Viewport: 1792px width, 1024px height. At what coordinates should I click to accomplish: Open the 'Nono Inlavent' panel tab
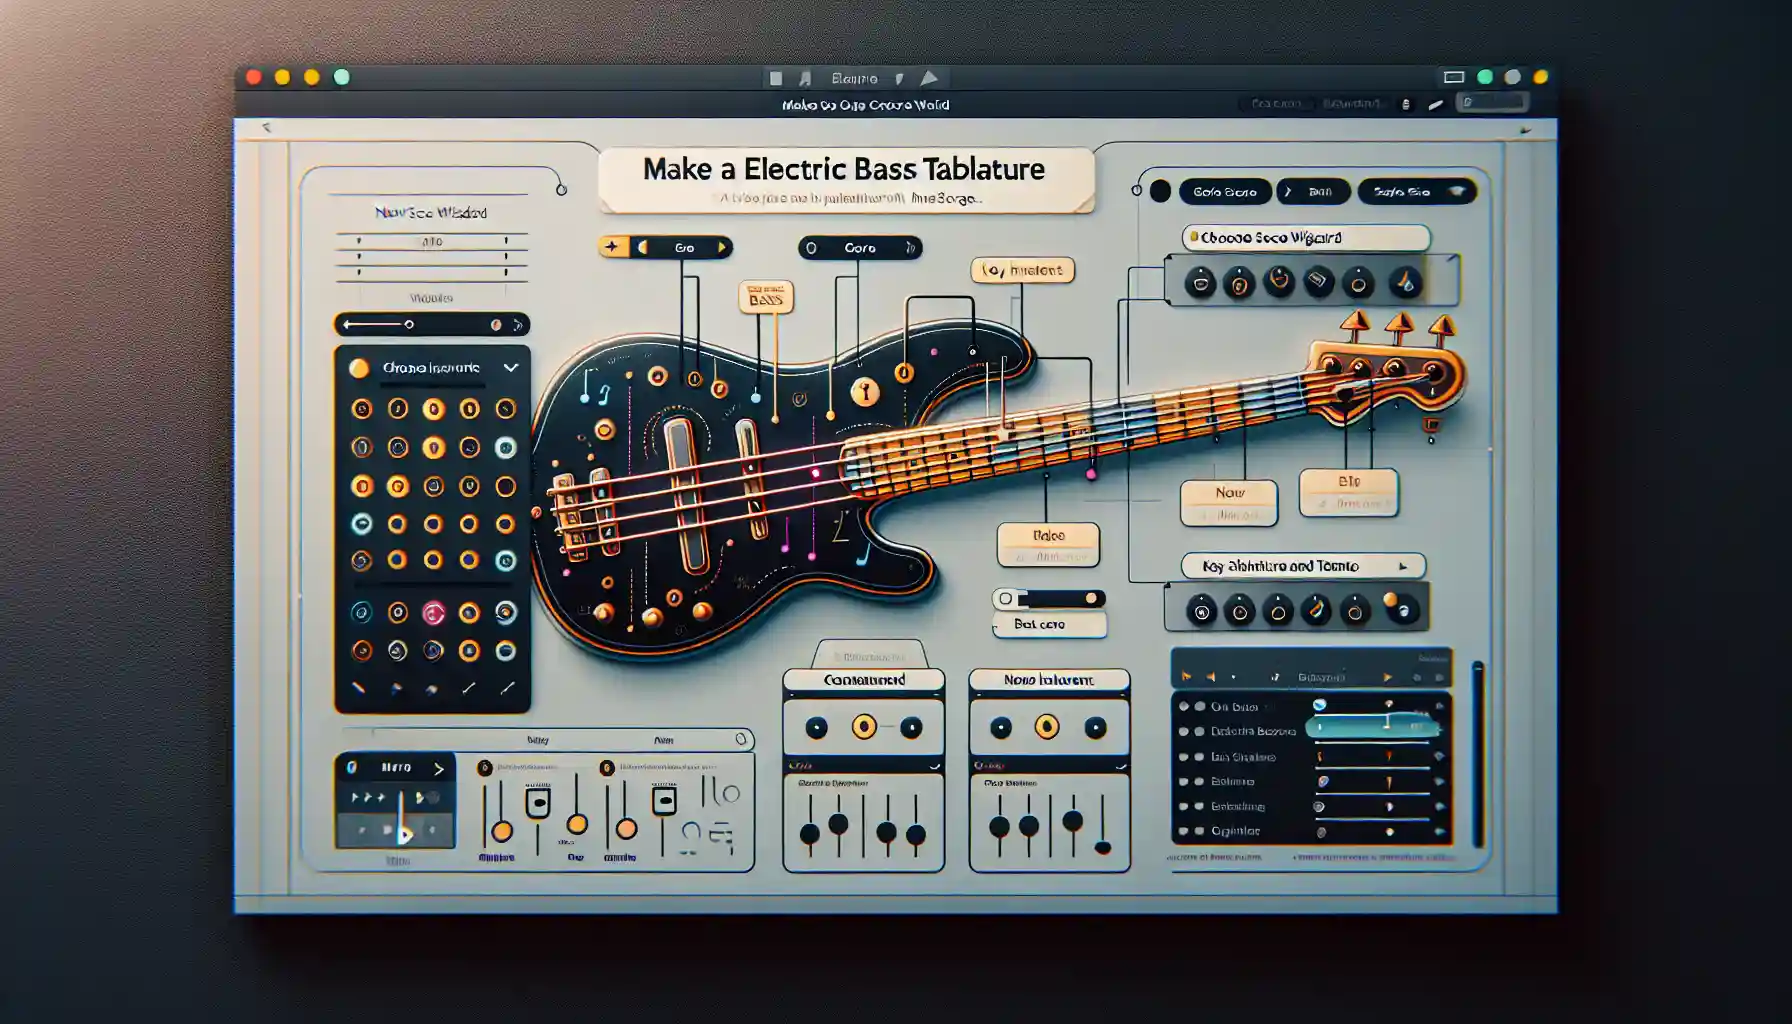(1049, 680)
